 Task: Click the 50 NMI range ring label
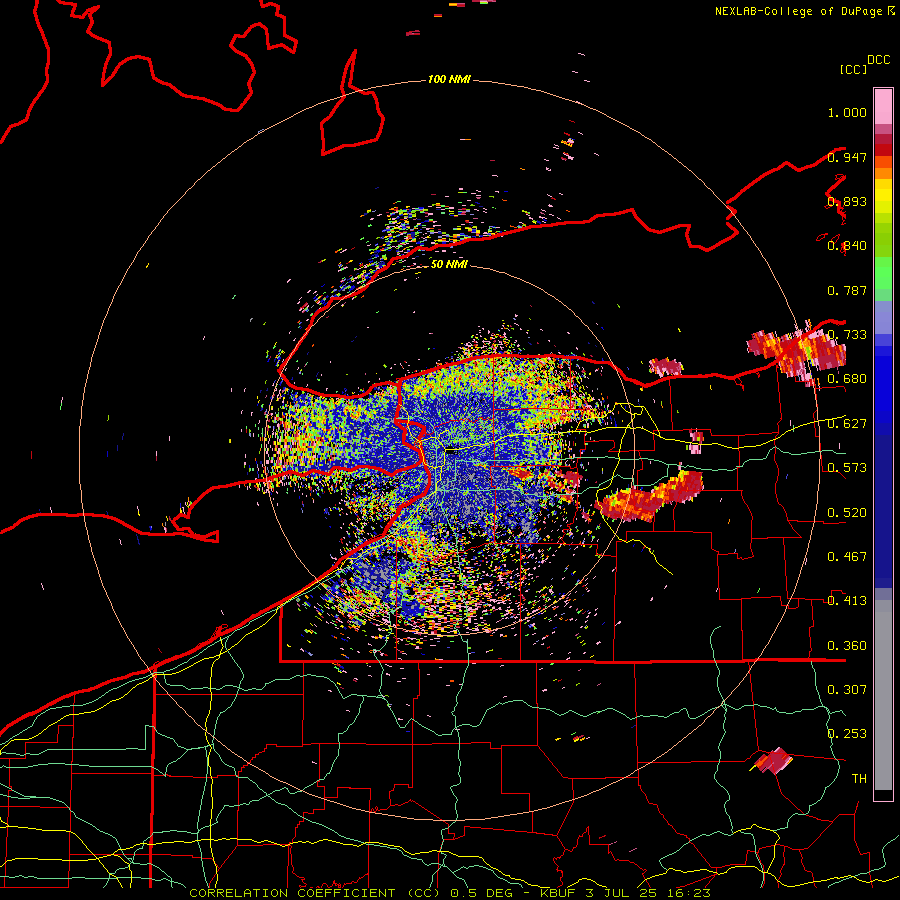coord(449,264)
